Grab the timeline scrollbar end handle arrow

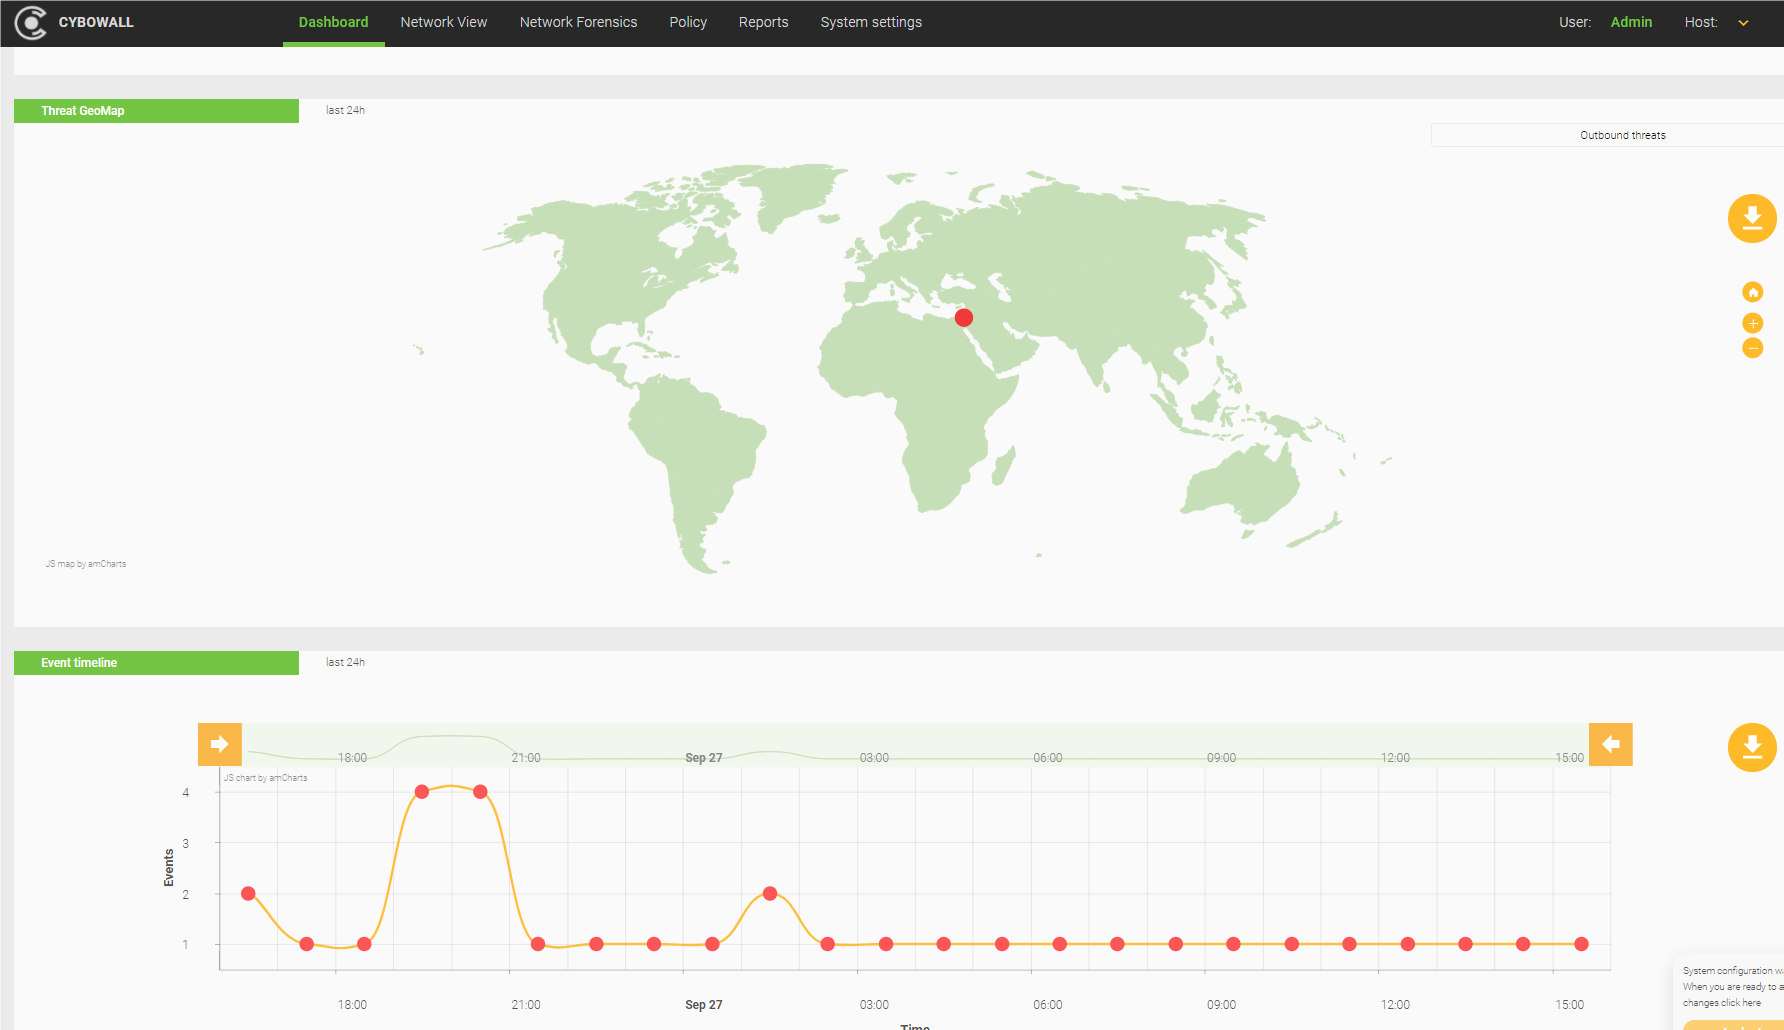click(1611, 744)
